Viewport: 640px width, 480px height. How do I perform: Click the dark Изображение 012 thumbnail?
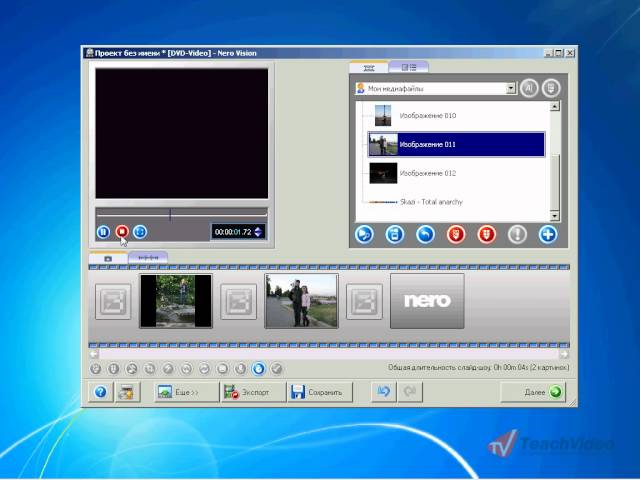(383, 173)
